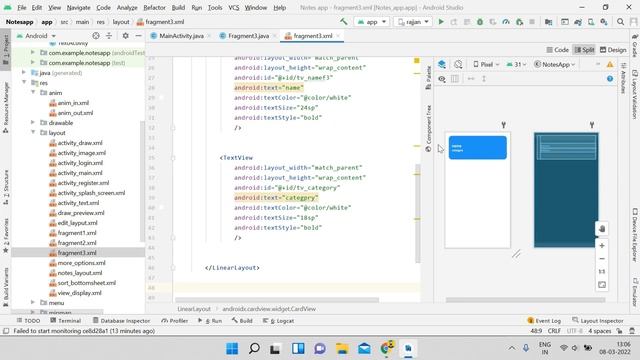Screen dimensions: 640x360
Task: Open the Event Log
Action: click(x=544, y=321)
